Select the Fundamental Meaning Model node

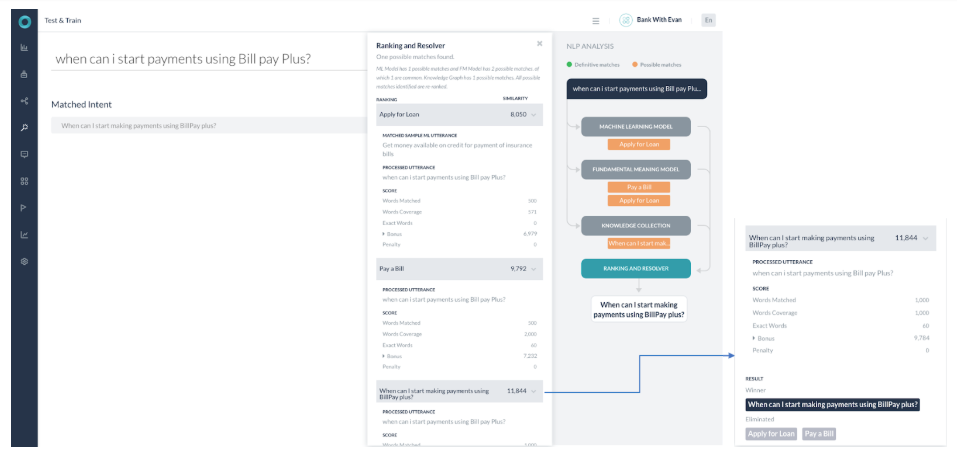(x=635, y=170)
